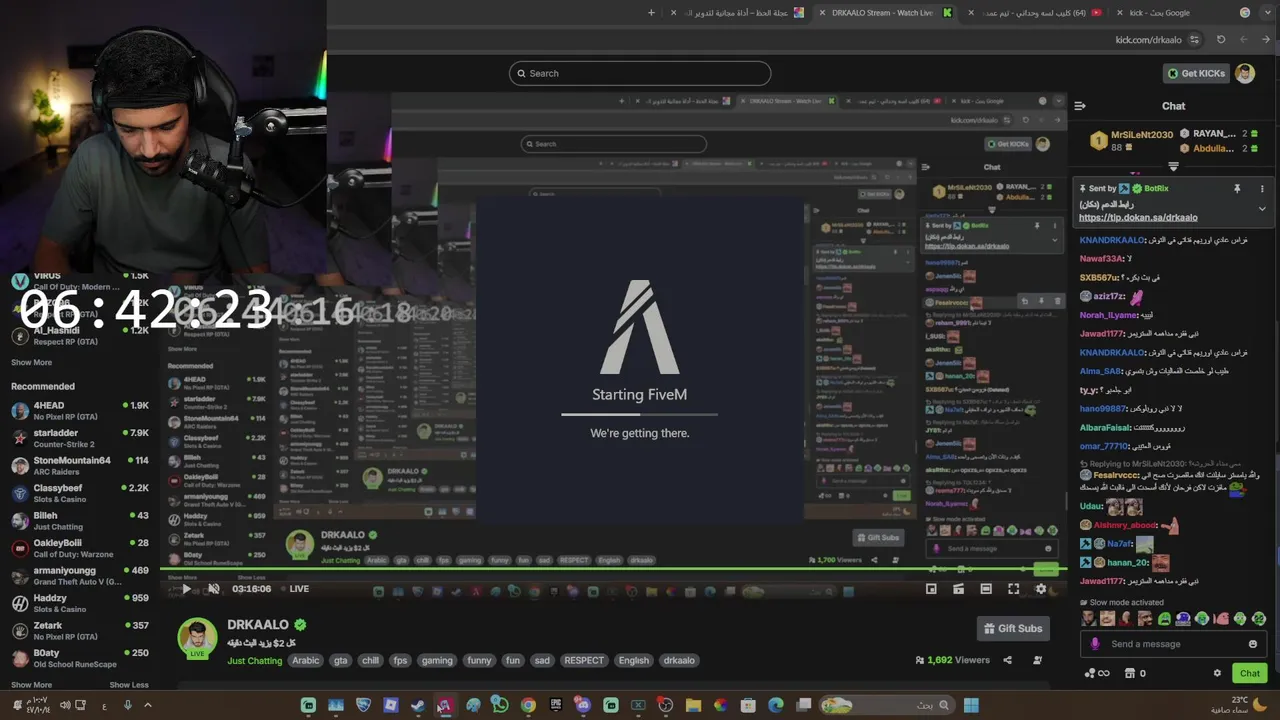The image size is (1280, 720).
Task: Focus the Kick search box
Action: pyautogui.click(x=640, y=73)
